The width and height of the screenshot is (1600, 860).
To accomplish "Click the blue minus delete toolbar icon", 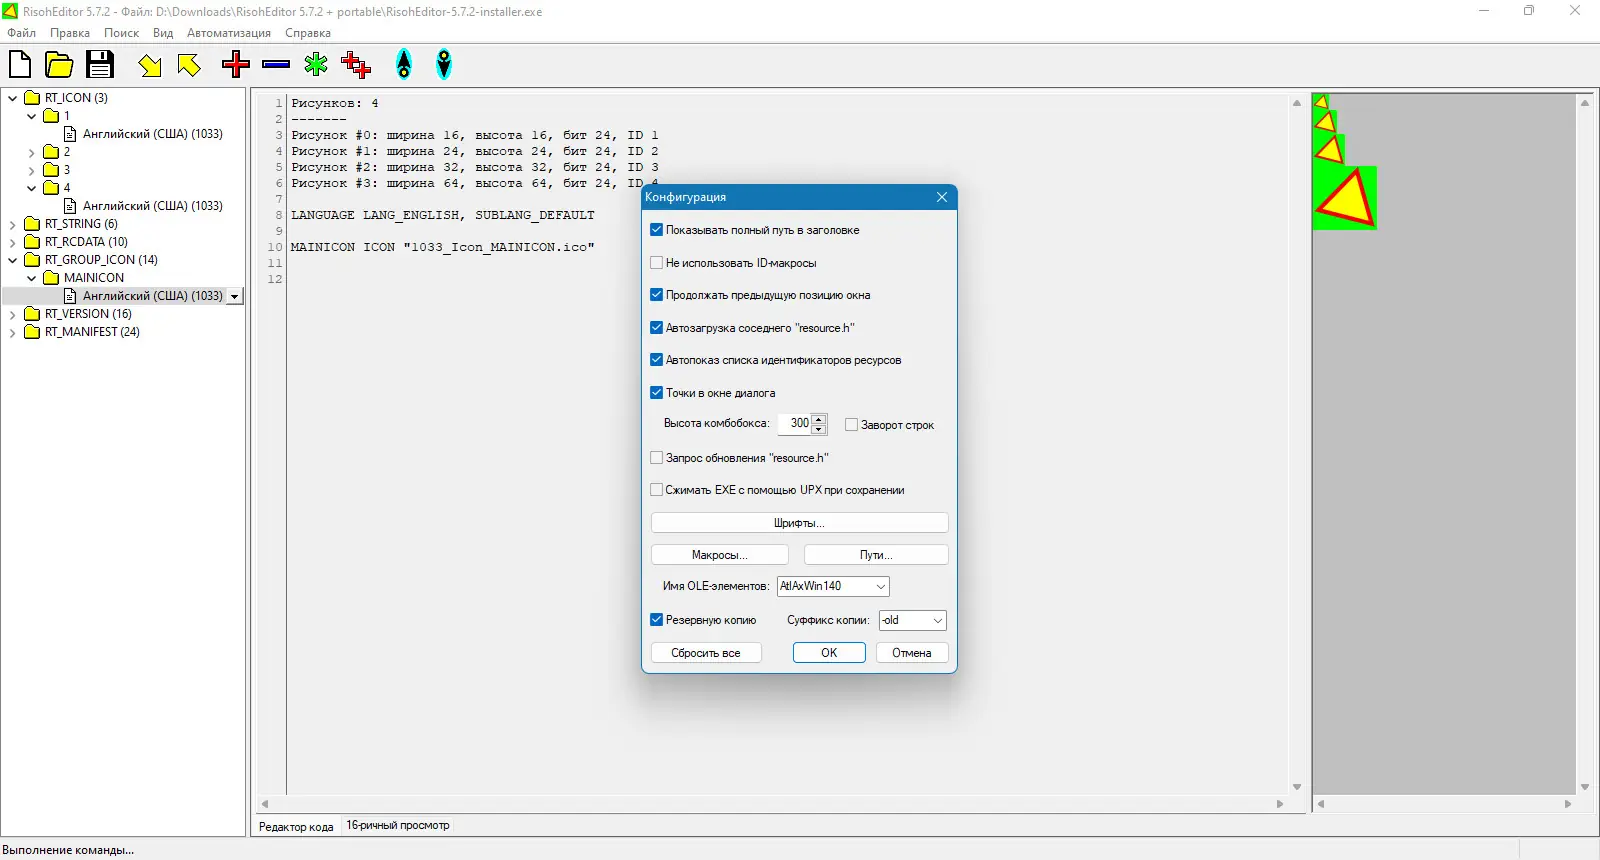I will pyautogui.click(x=276, y=65).
